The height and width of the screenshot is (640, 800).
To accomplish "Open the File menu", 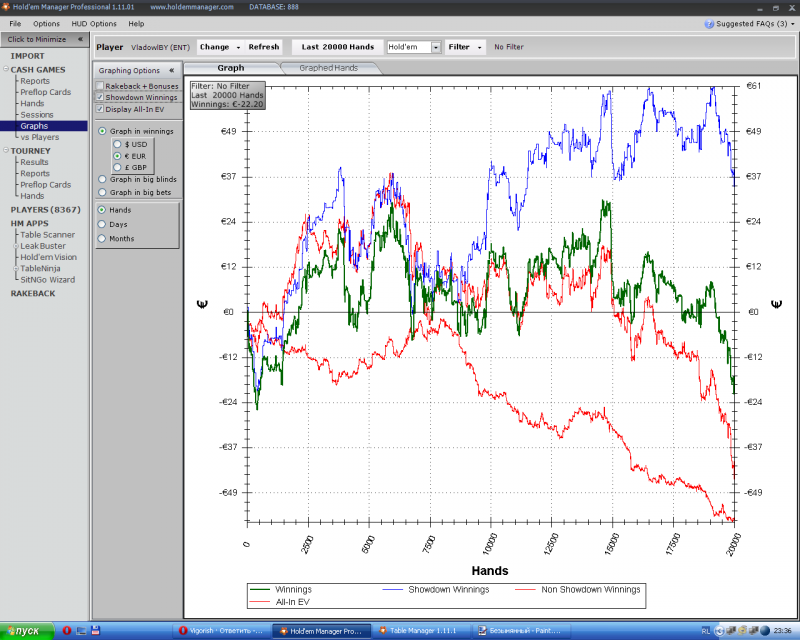I will [x=15, y=23].
